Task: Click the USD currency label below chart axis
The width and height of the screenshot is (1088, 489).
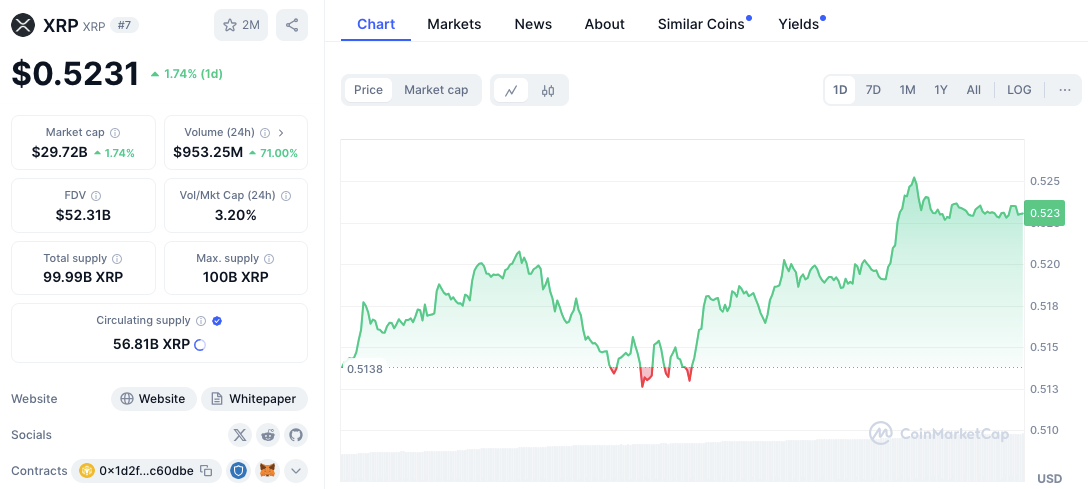Action: (1049, 479)
